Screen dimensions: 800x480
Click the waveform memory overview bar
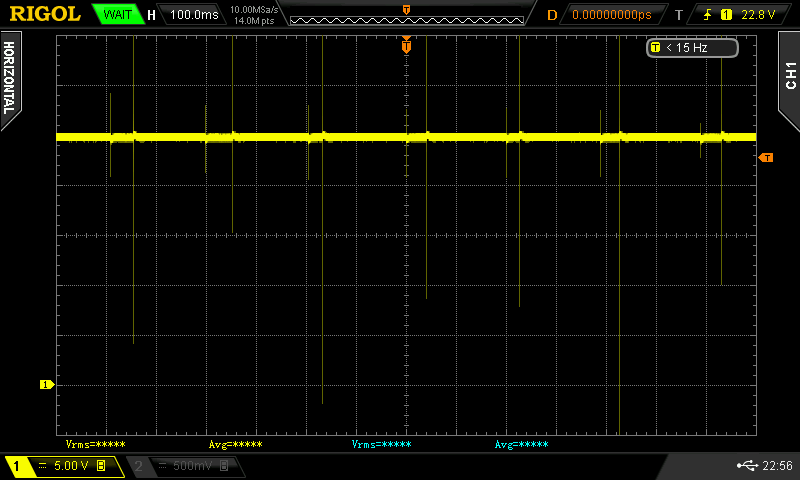point(405,15)
